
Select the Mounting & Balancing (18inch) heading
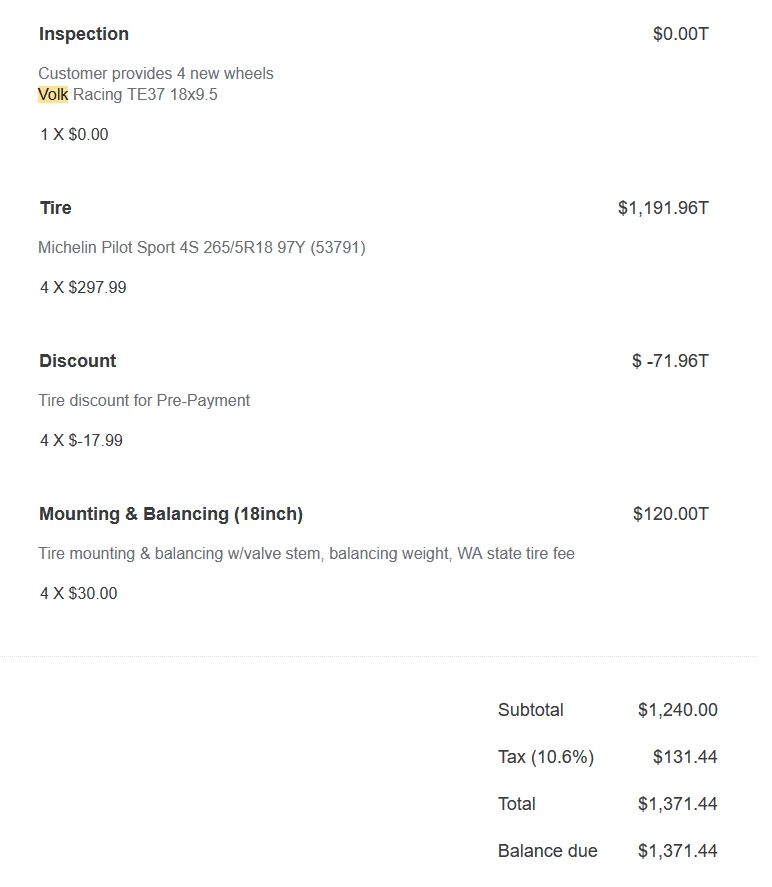pos(171,514)
